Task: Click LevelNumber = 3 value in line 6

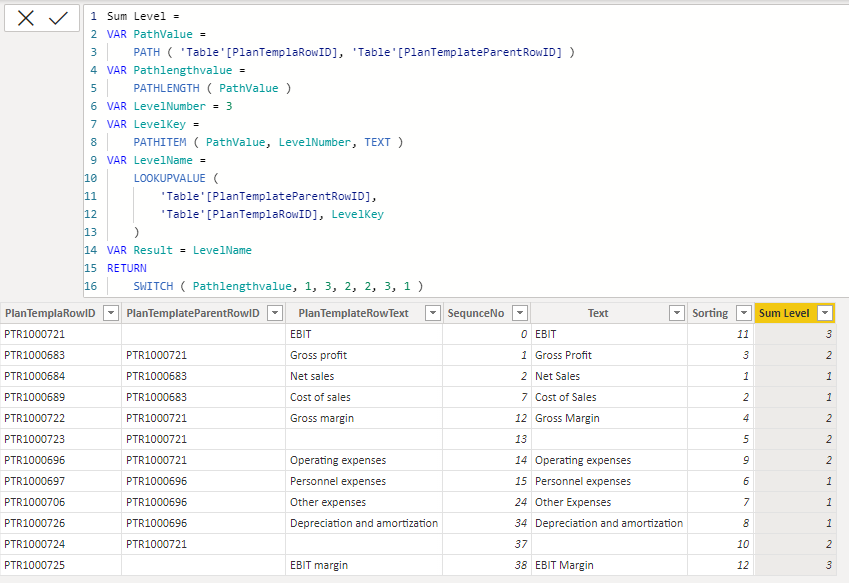Action: (229, 106)
